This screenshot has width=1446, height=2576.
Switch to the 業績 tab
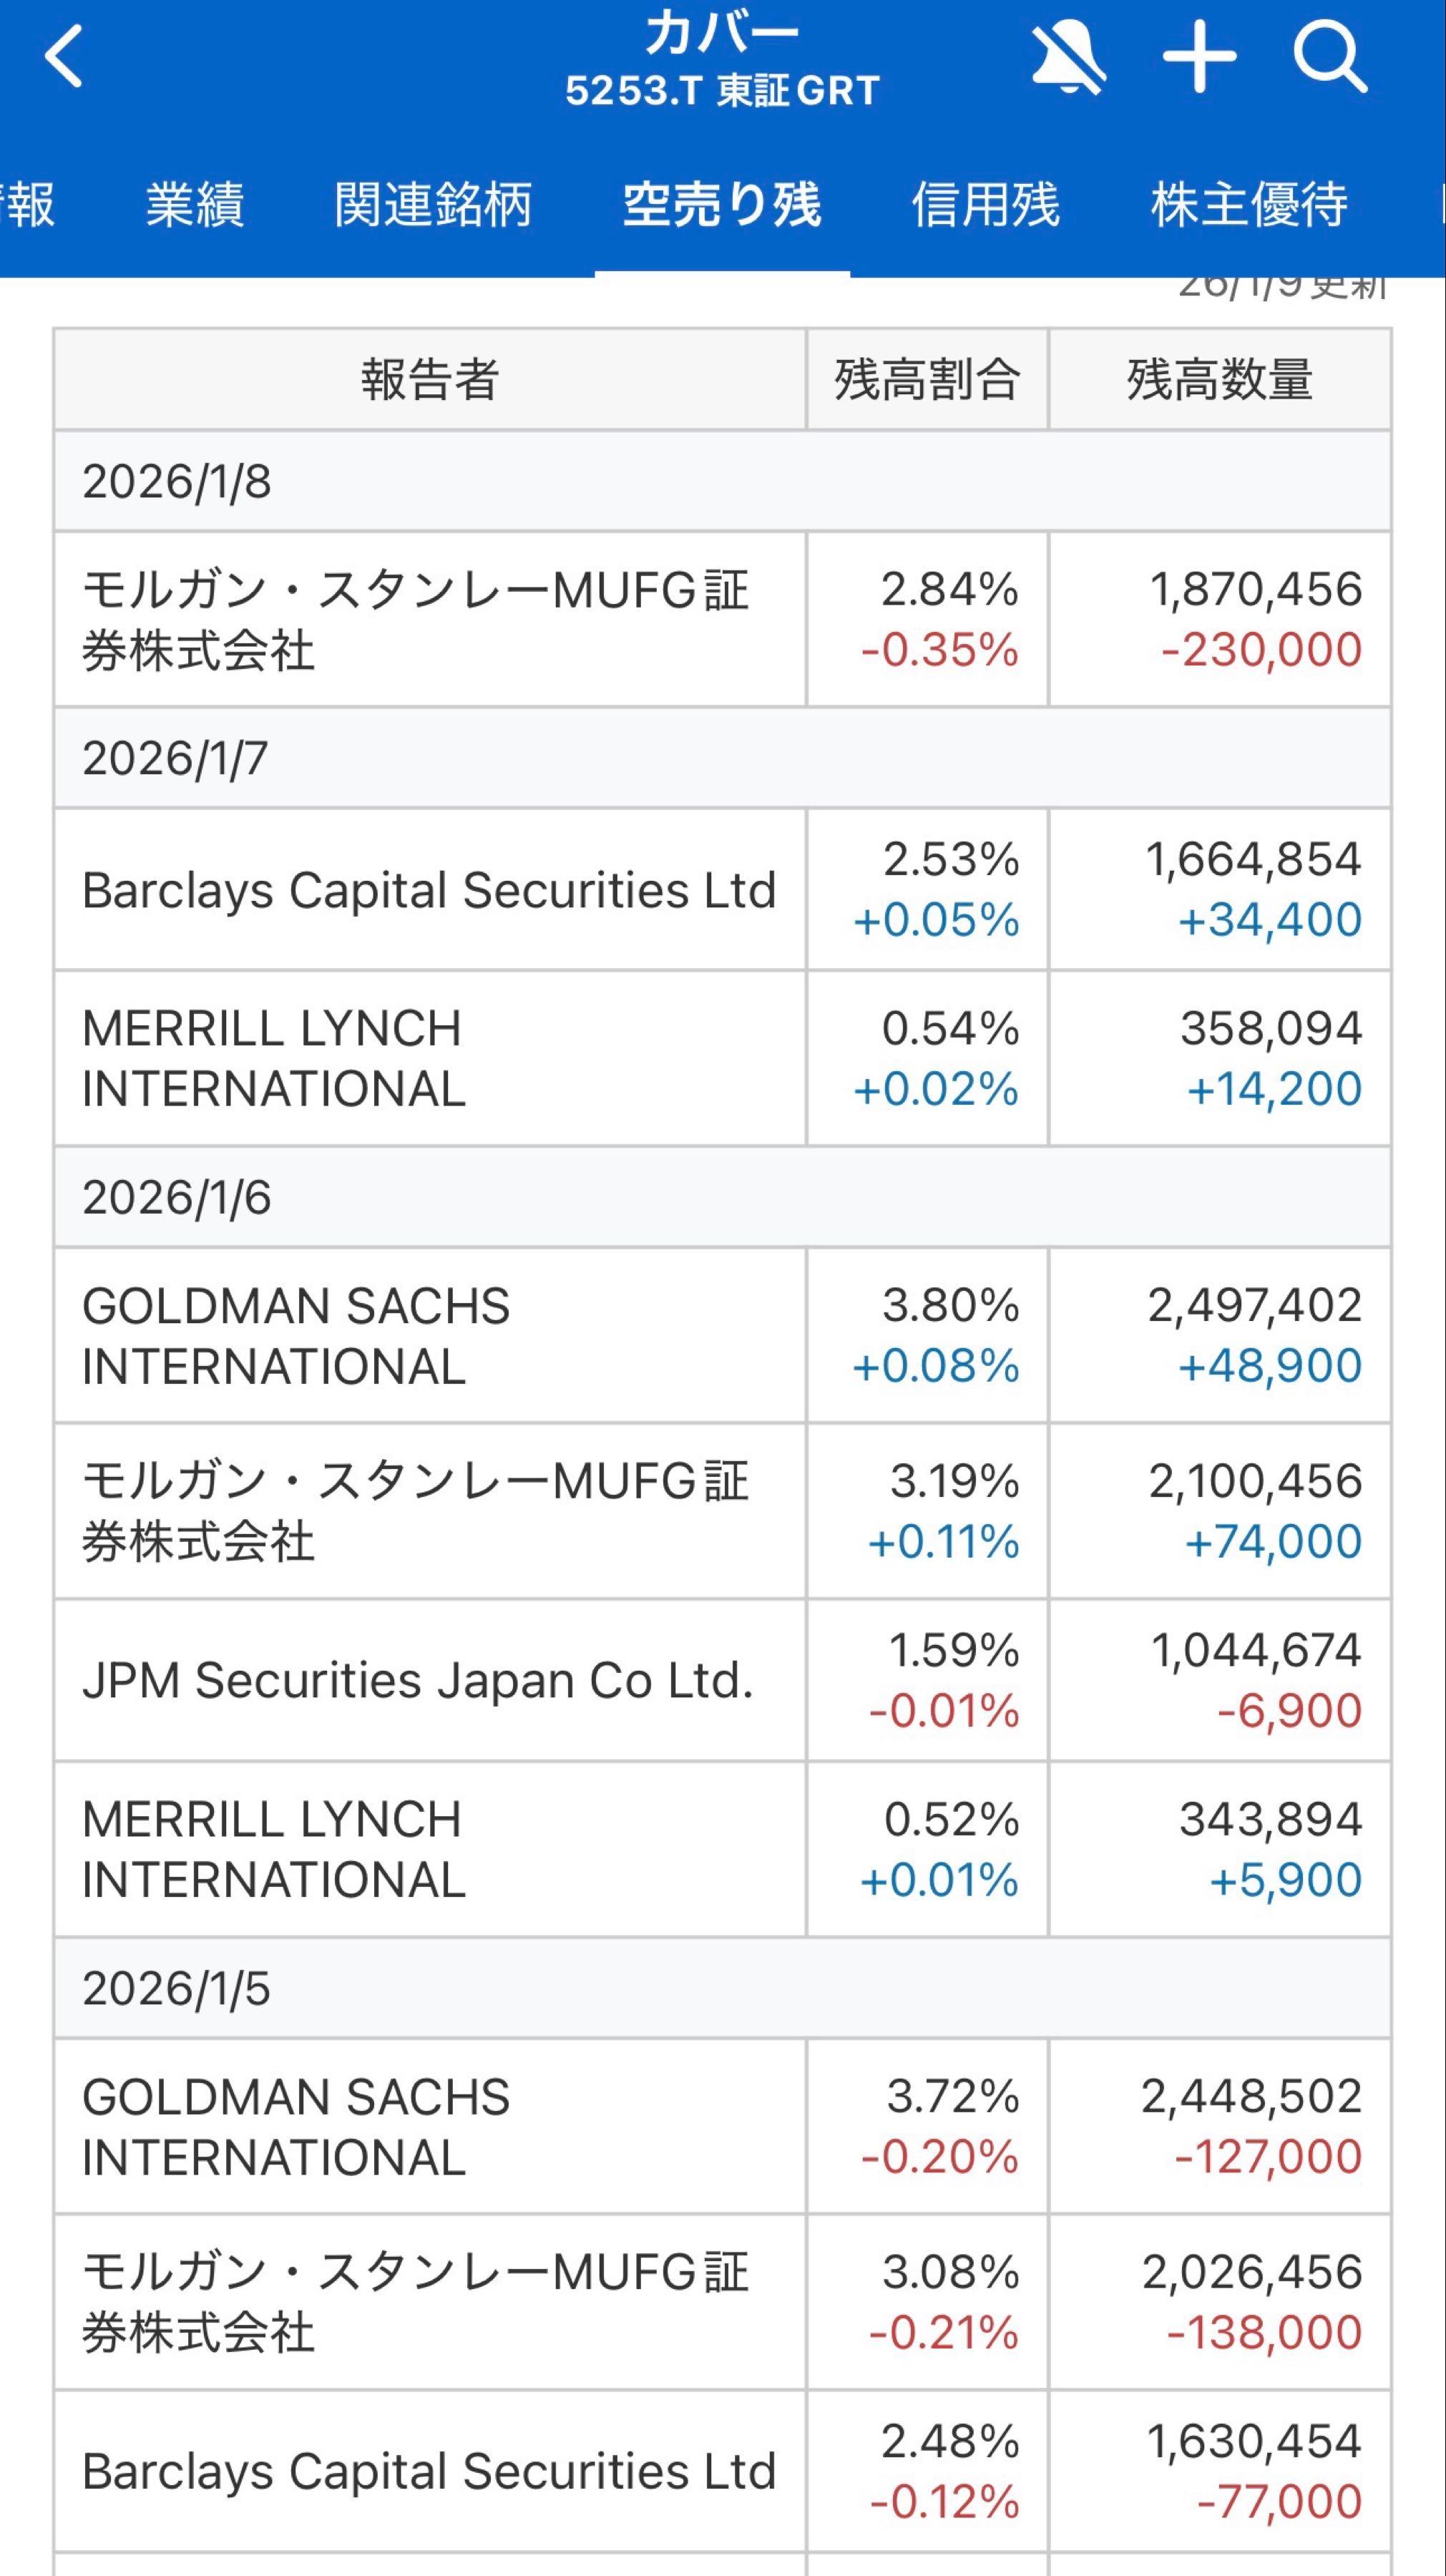tap(195, 205)
